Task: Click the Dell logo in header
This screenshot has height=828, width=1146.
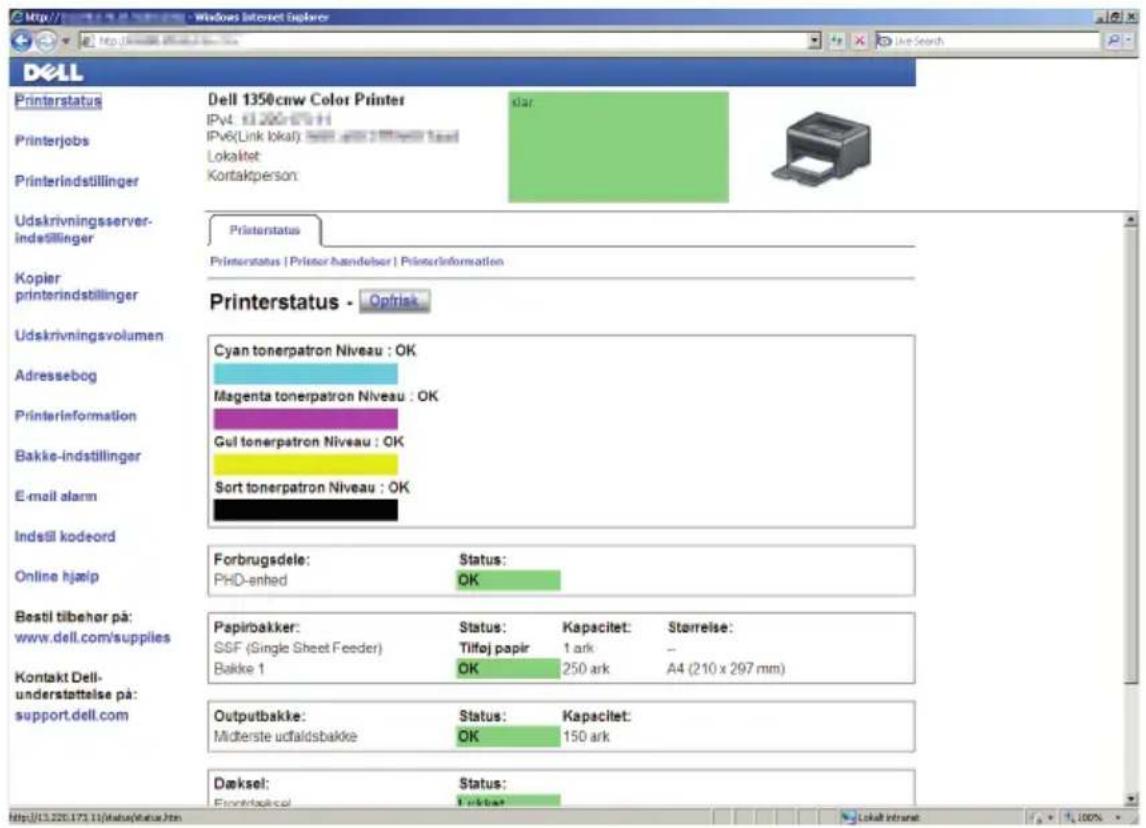Action: point(53,72)
